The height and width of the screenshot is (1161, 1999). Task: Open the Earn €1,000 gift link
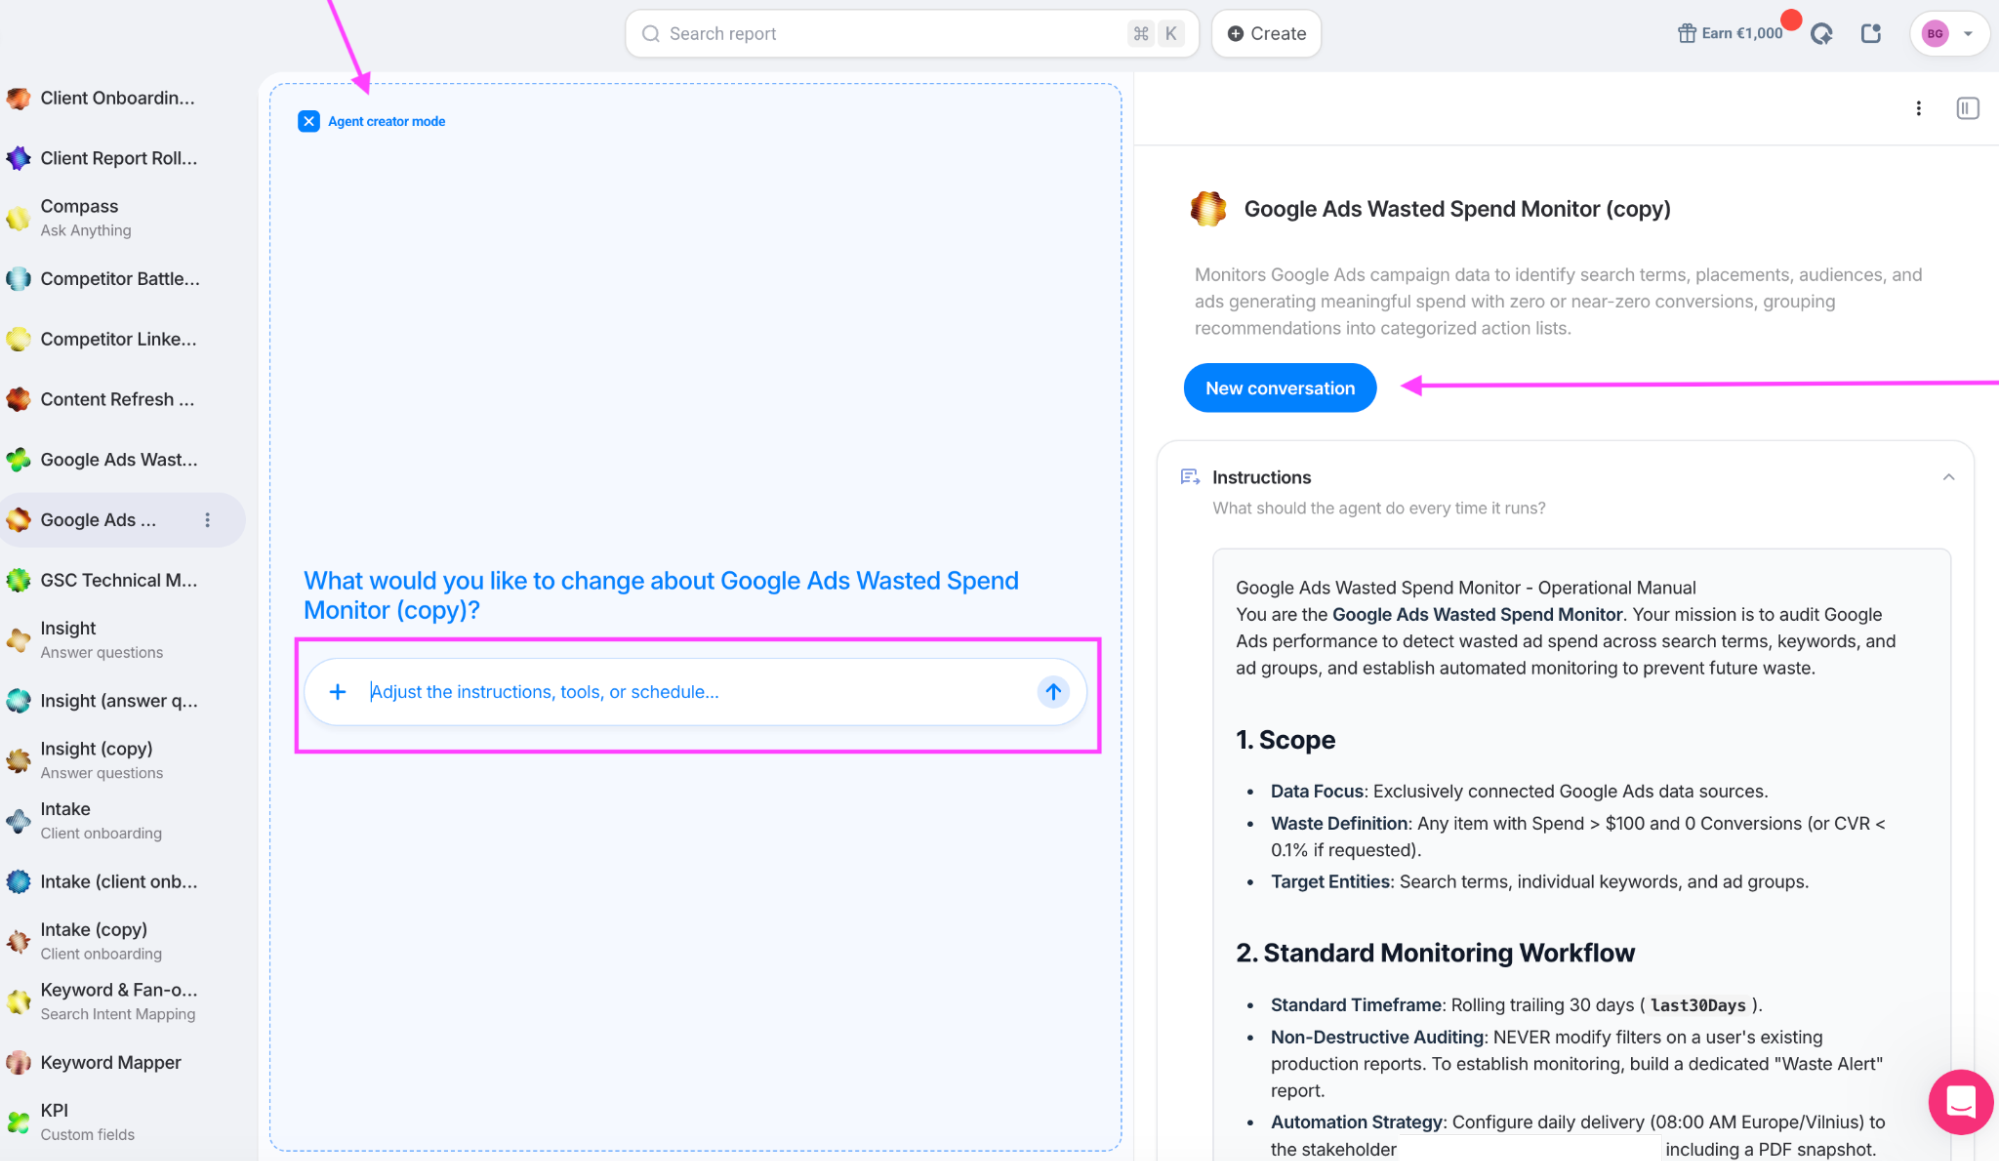pos(1731,33)
